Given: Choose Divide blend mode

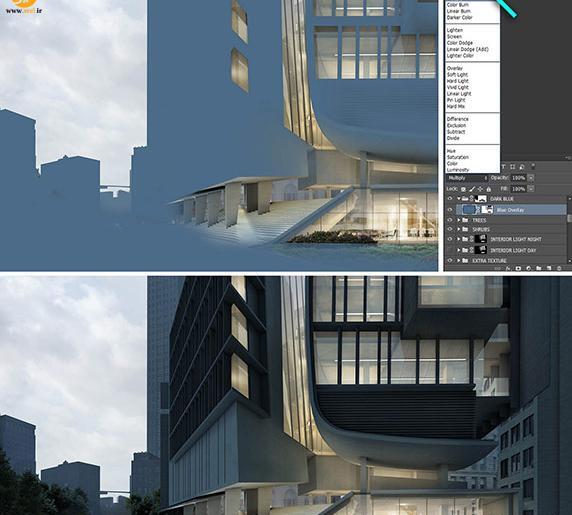Looking at the screenshot, I should pyautogui.click(x=453, y=138).
